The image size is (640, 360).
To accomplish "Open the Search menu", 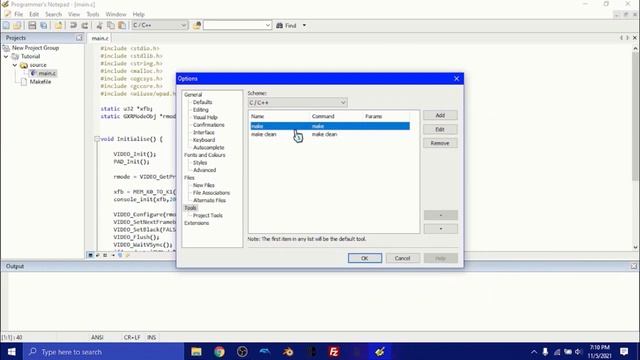I will tap(53, 14).
